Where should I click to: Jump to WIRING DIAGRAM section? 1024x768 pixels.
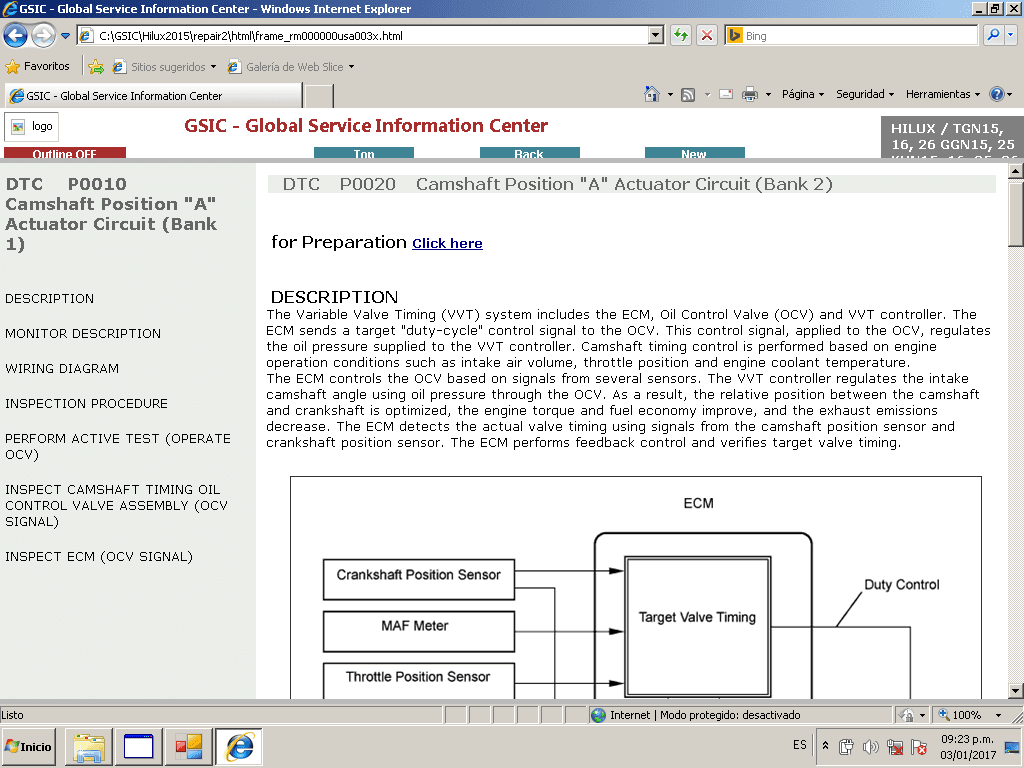(62, 368)
